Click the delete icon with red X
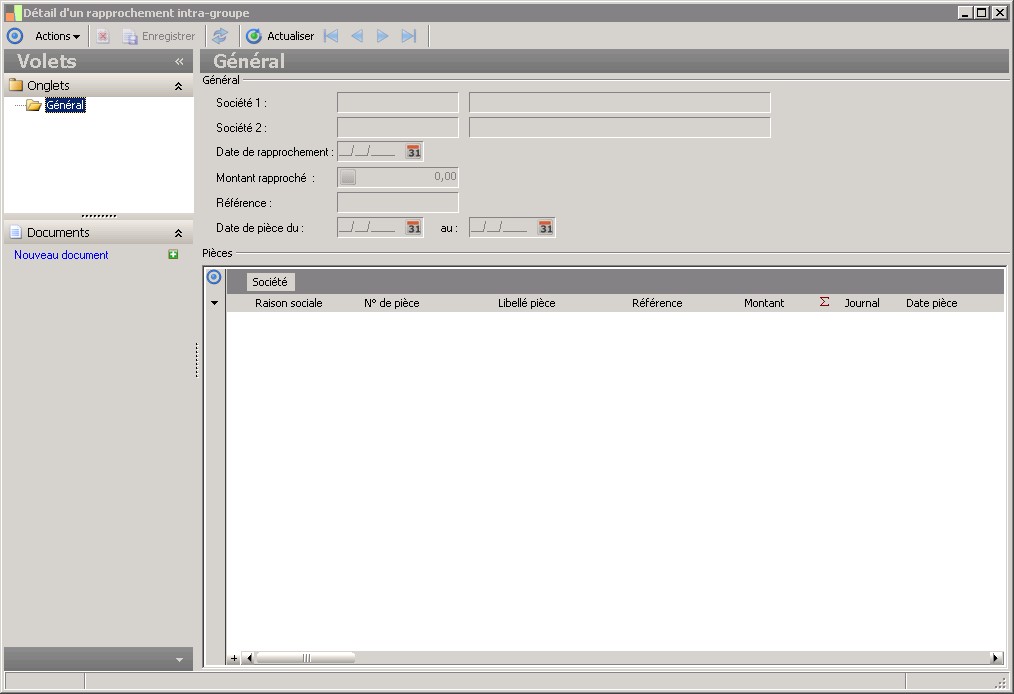The width and height of the screenshot is (1014, 694). coord(103,36)
